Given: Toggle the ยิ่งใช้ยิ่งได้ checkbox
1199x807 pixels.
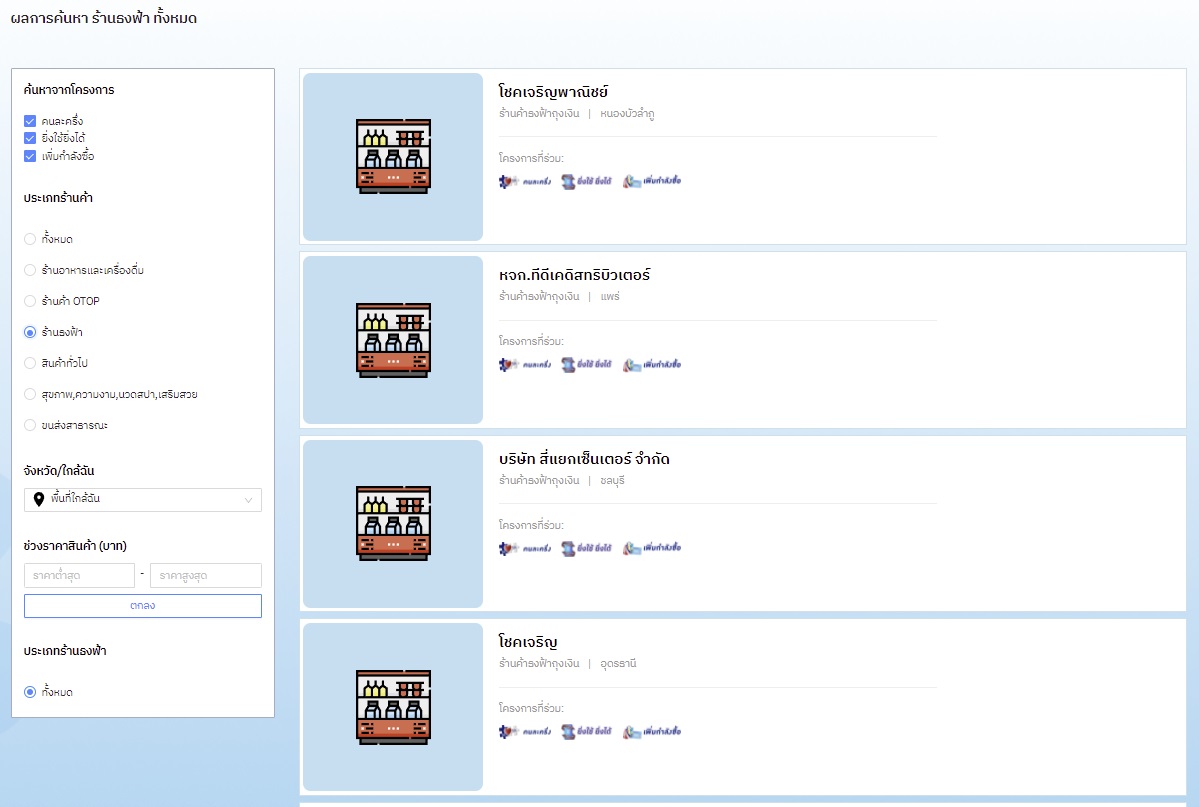Looking at the screenshot, I should coord(30,138).
